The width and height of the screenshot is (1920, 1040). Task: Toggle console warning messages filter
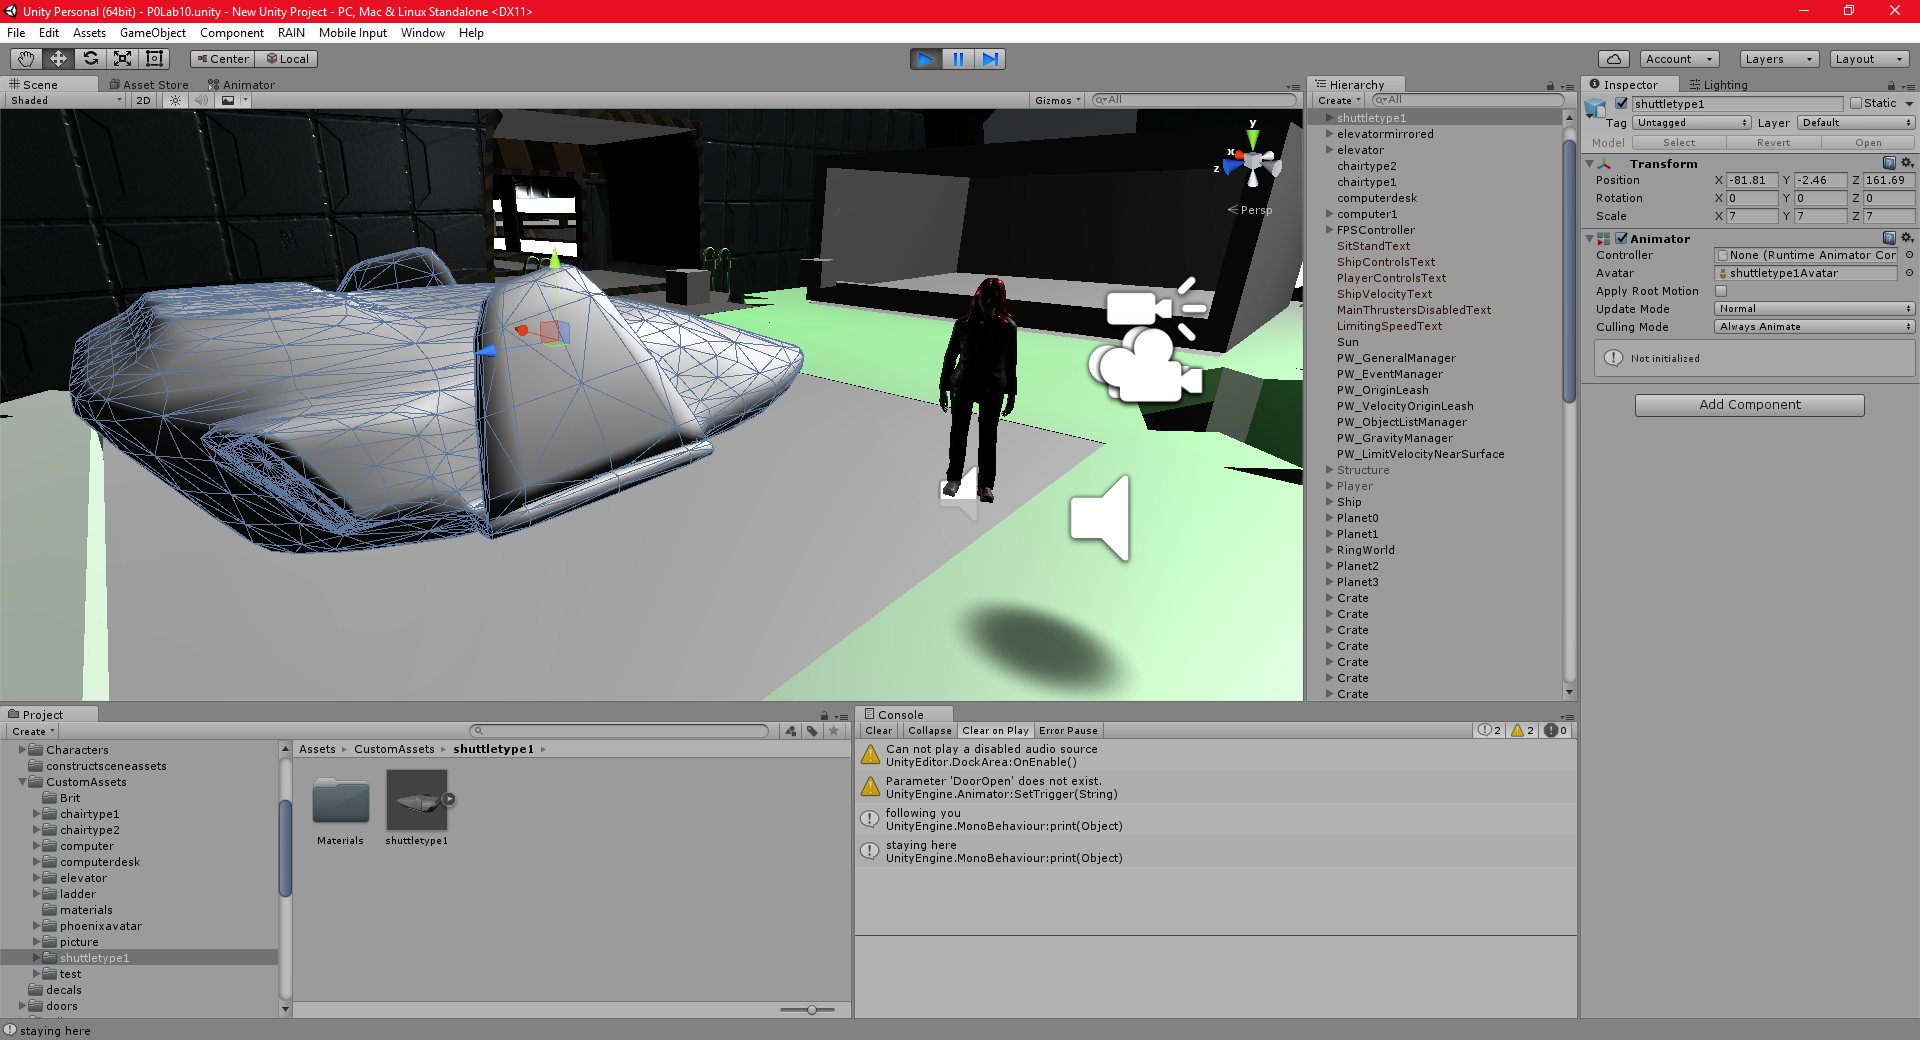(x=1522, y=731)
